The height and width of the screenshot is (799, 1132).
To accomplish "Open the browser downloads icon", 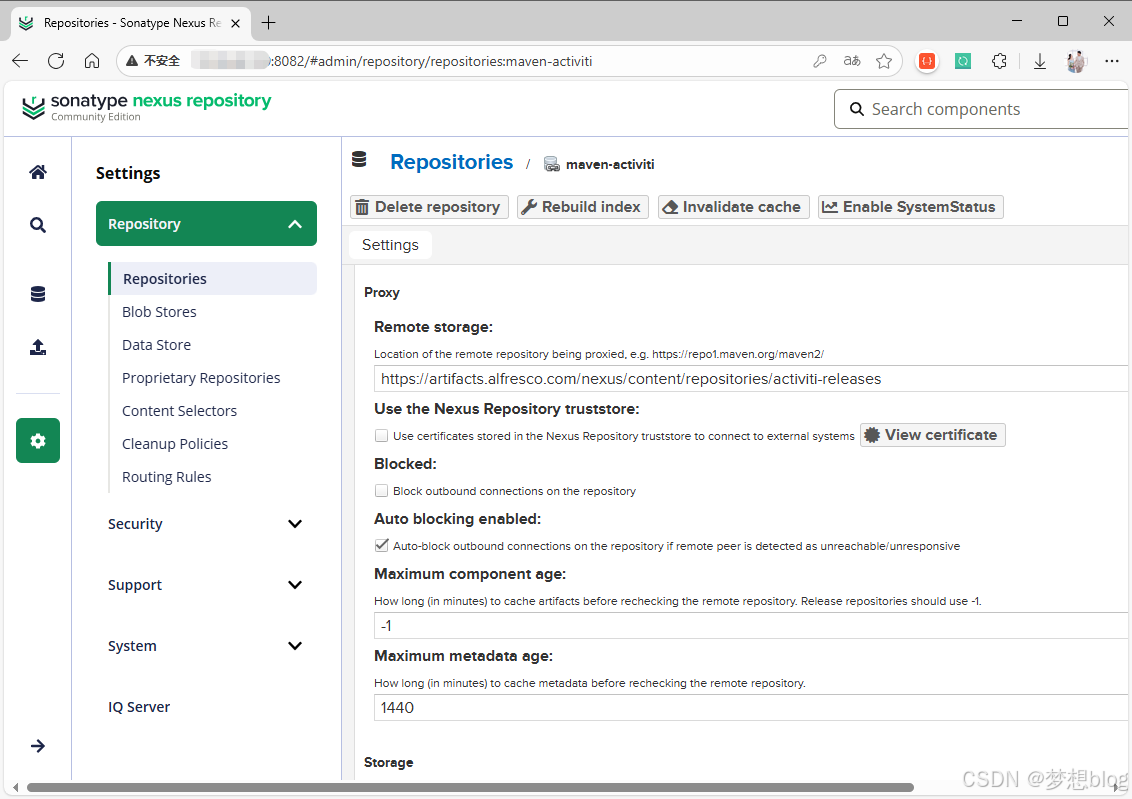I will [x=1040, y=61].
